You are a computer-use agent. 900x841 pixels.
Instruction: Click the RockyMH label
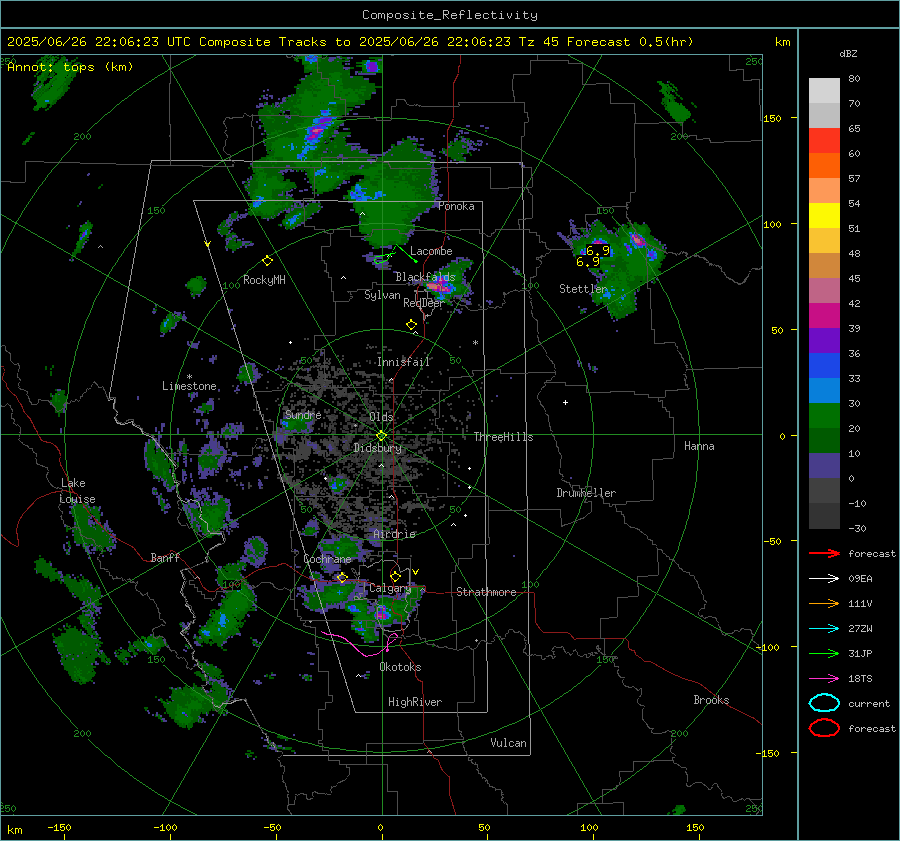(x=264, y=280)
